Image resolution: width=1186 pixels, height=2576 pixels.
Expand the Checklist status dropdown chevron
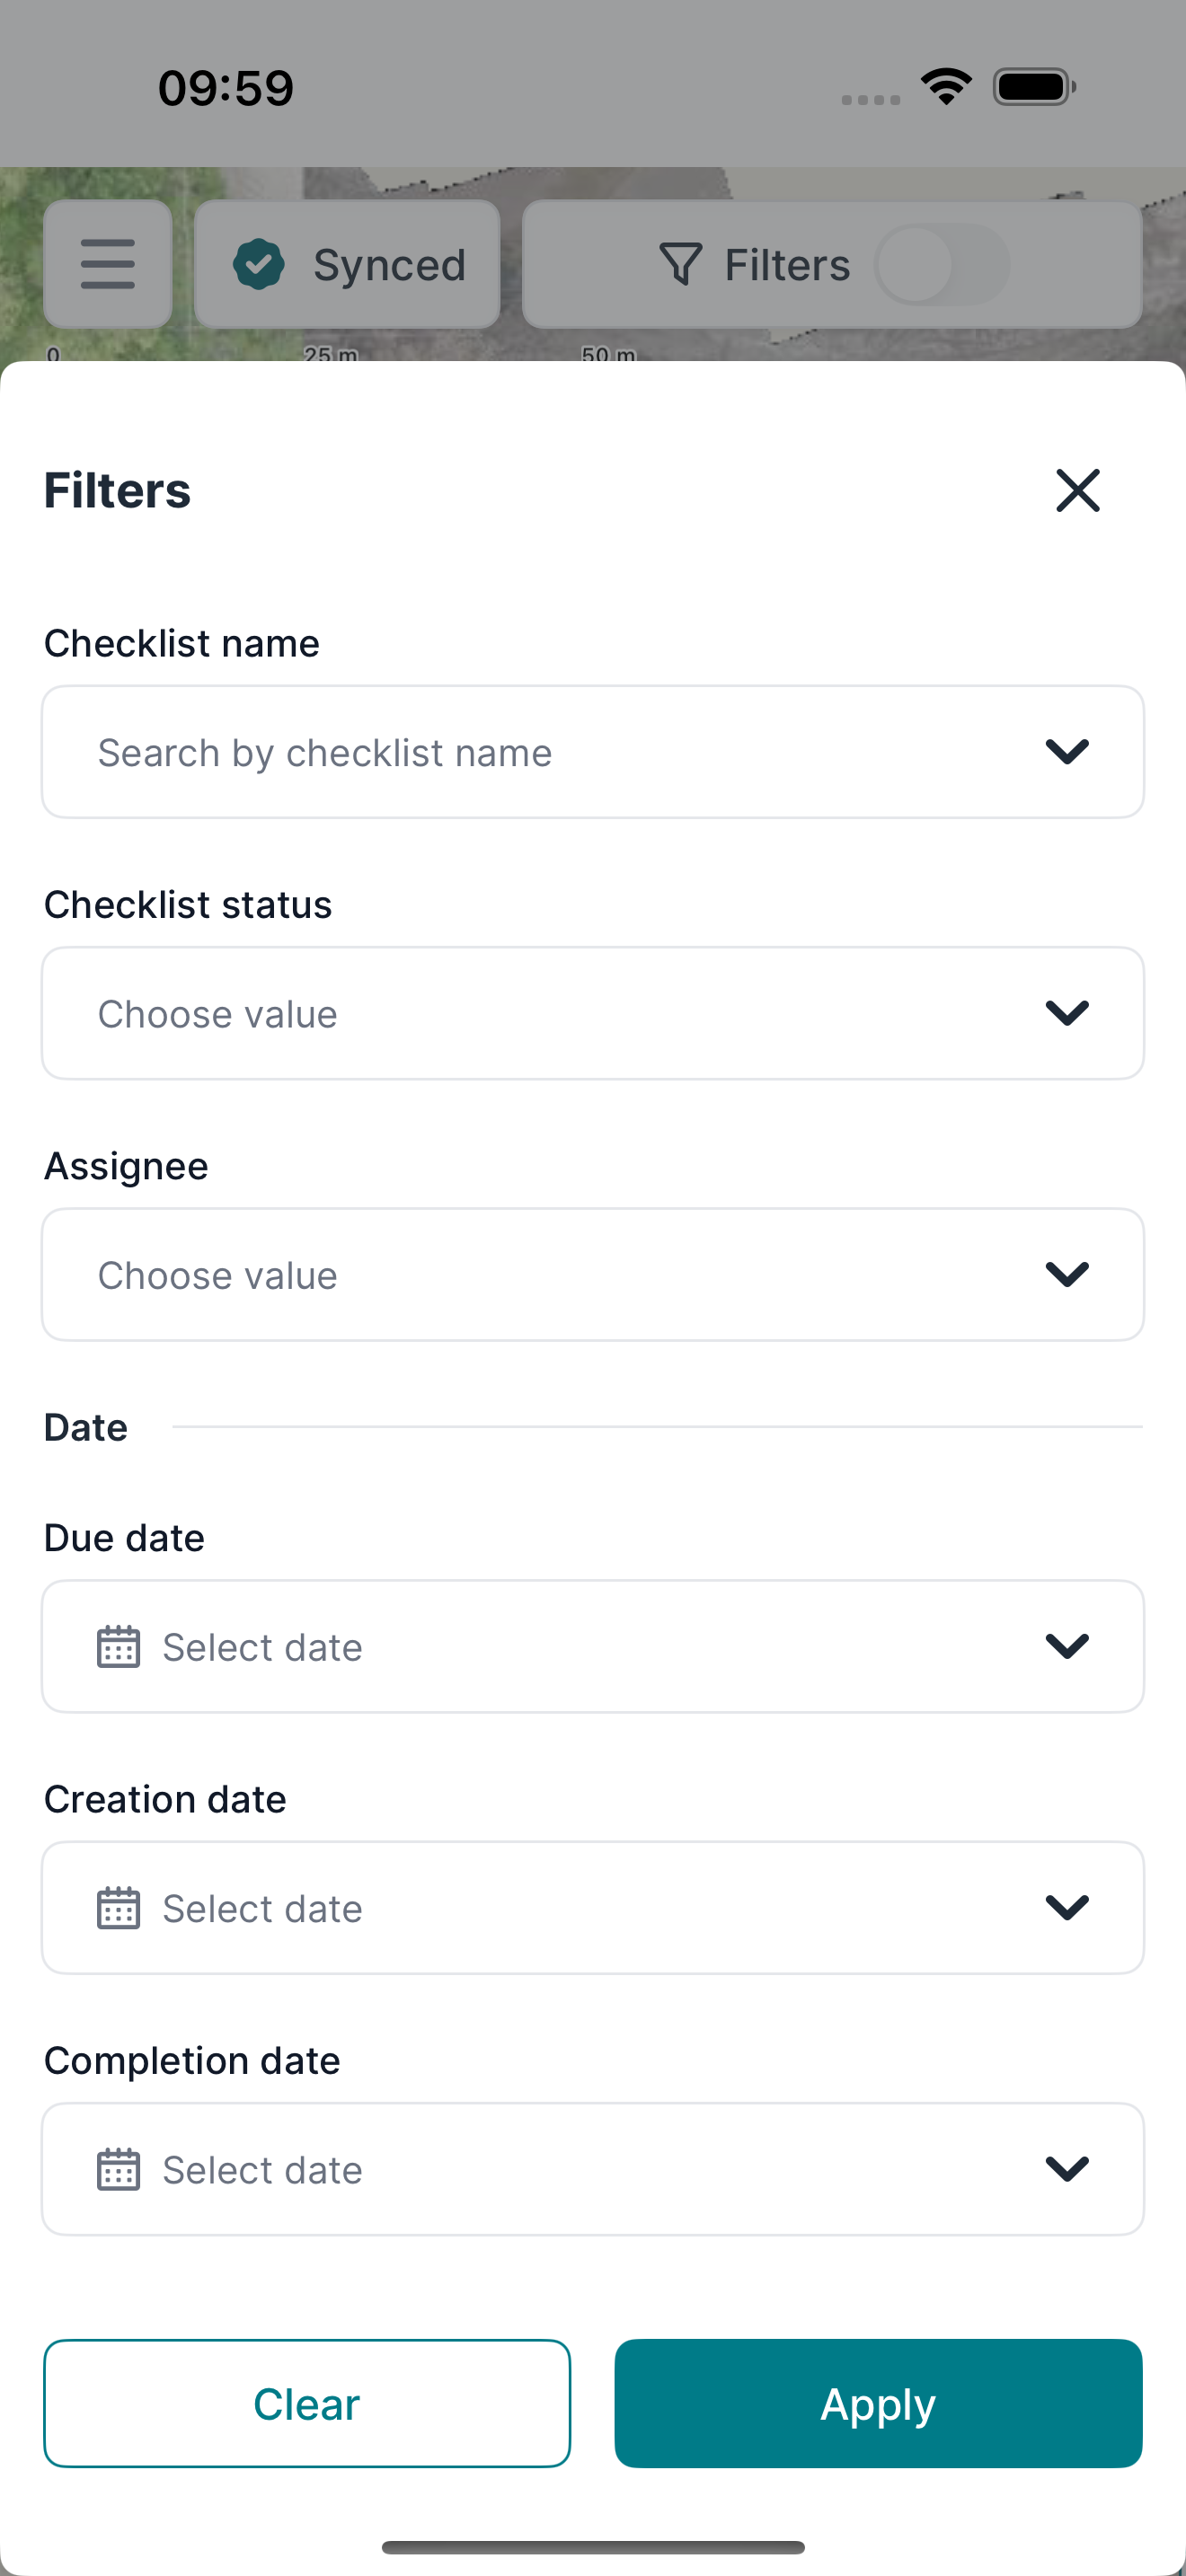click(x=1067, y=1013)
